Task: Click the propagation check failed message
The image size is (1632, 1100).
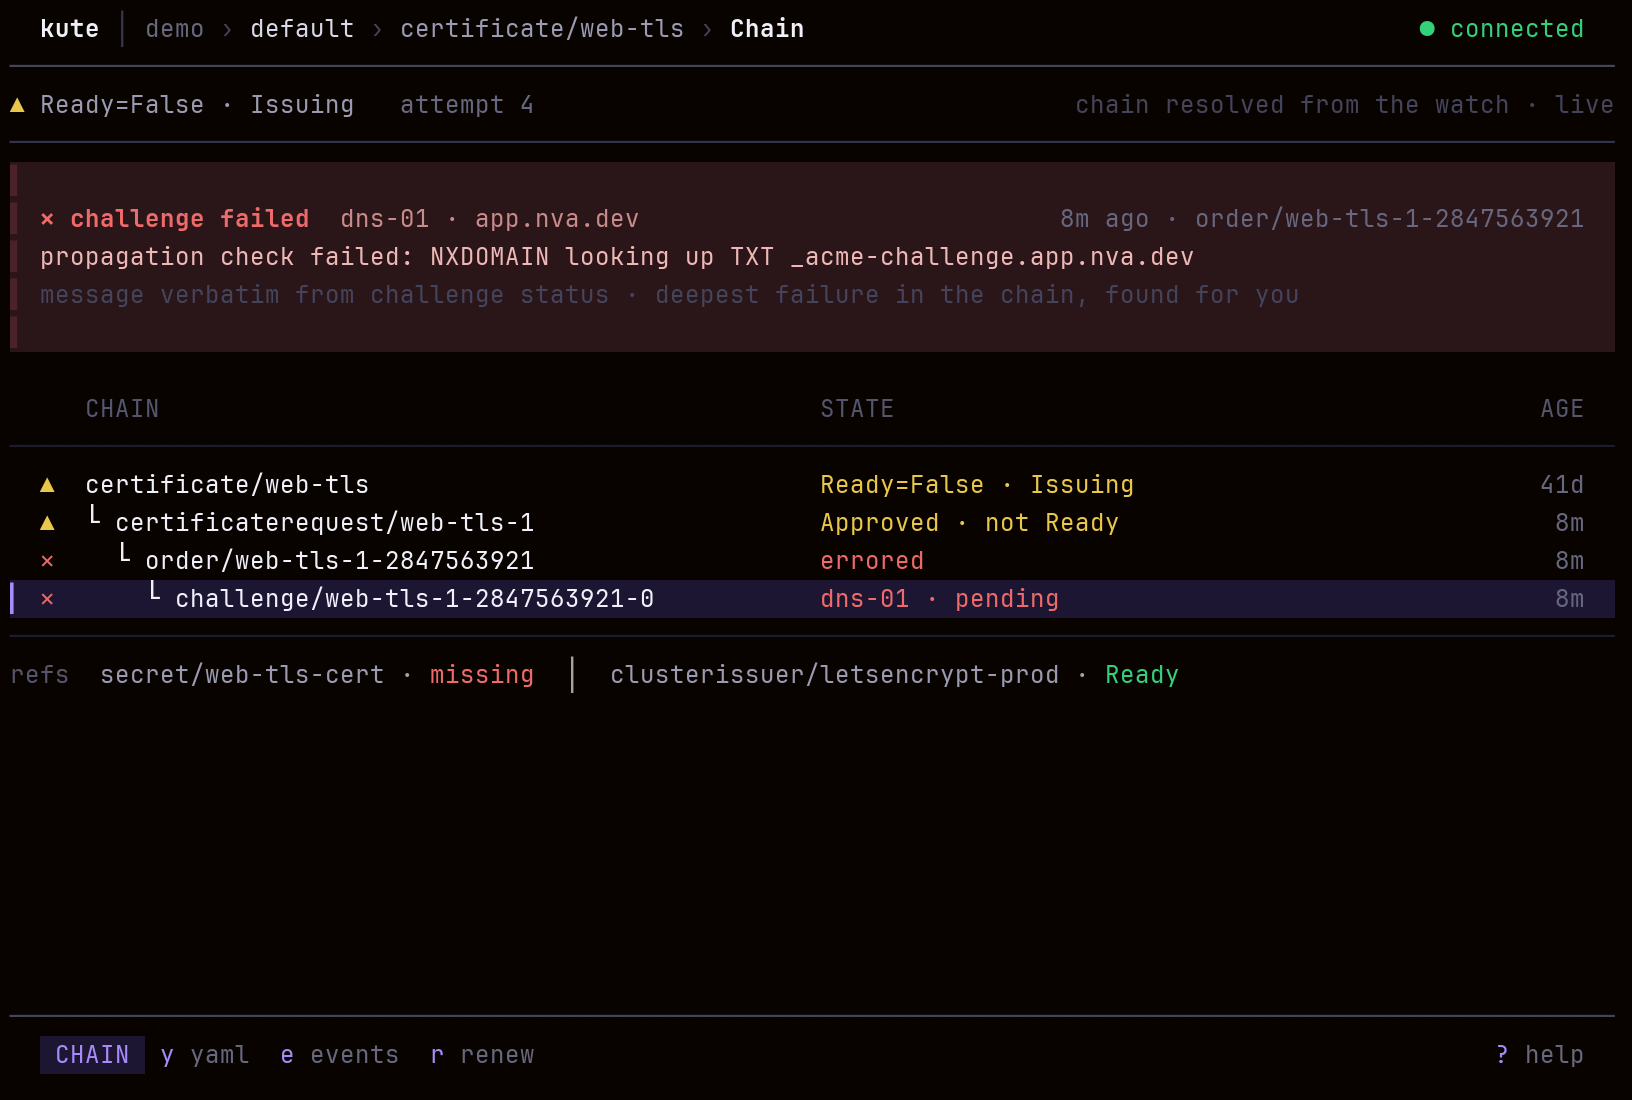Action: click(x=617, y=257)
